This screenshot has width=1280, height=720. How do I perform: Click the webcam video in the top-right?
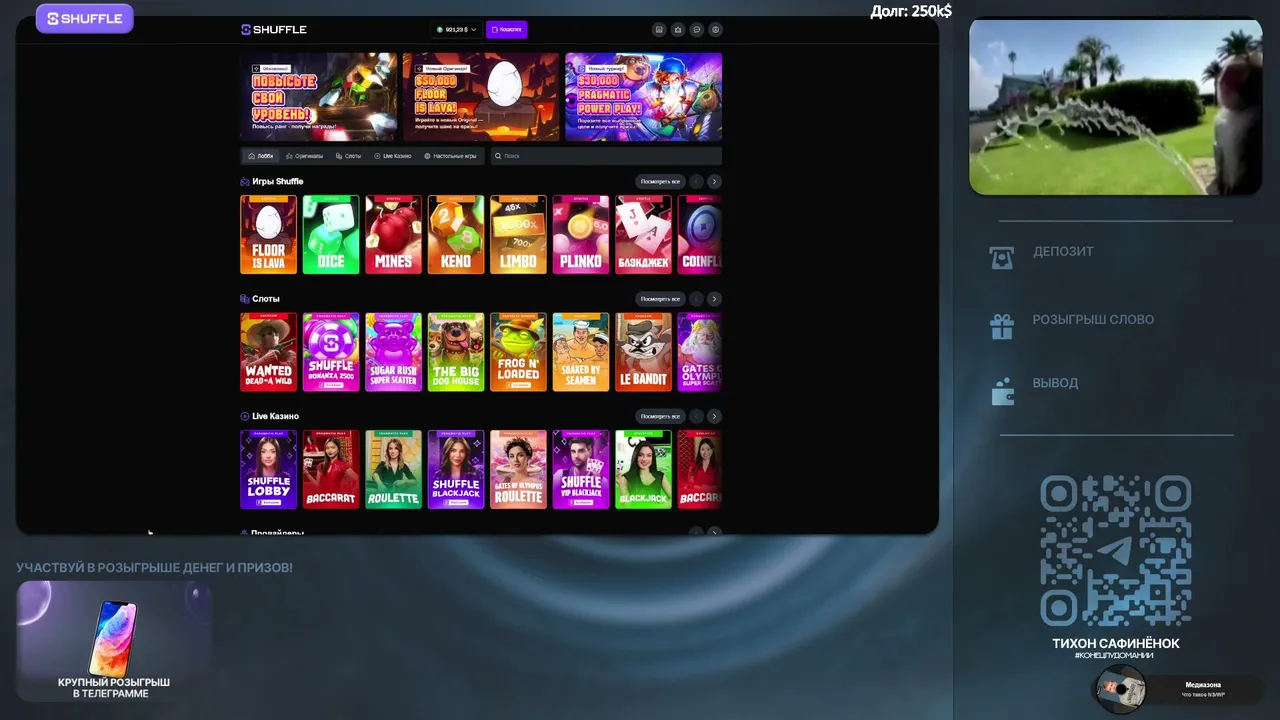(1116, 106)
